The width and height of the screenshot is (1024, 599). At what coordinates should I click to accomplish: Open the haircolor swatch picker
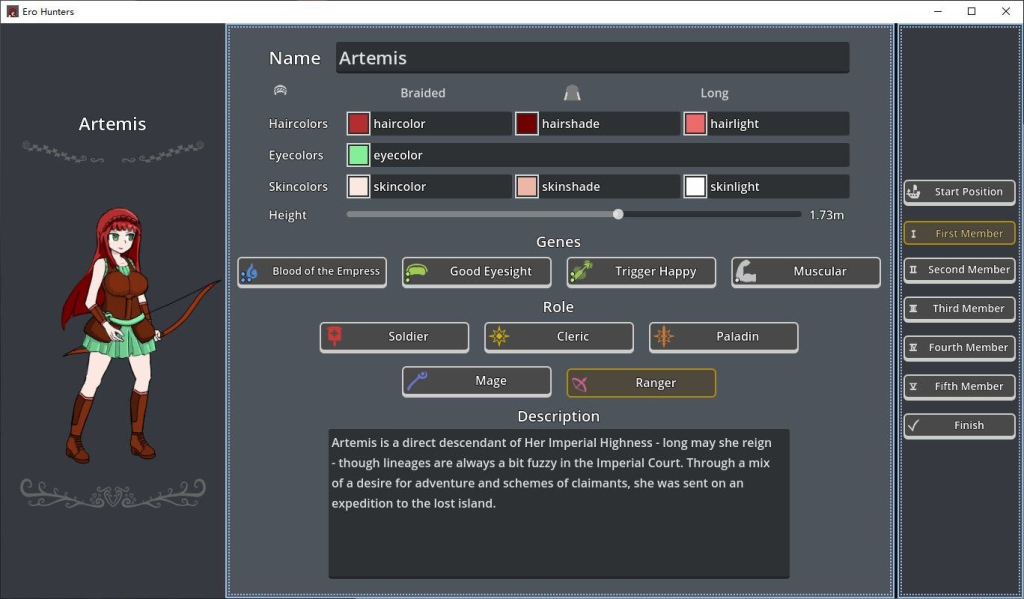(358, 124)
